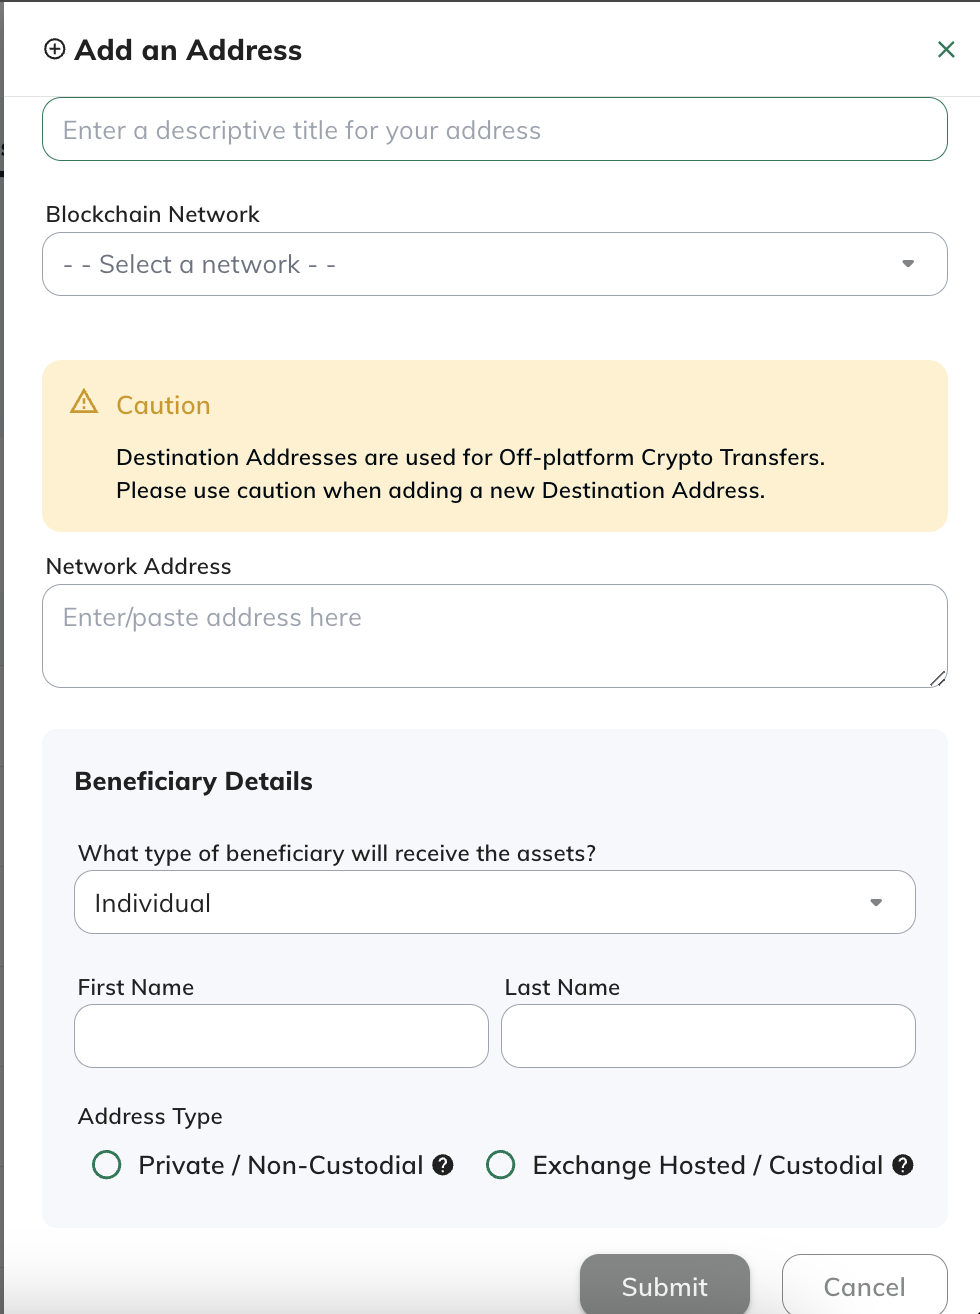
Task: Click help icon next to Exchange Hosted / Custodial
Action: coord(903,1165)
